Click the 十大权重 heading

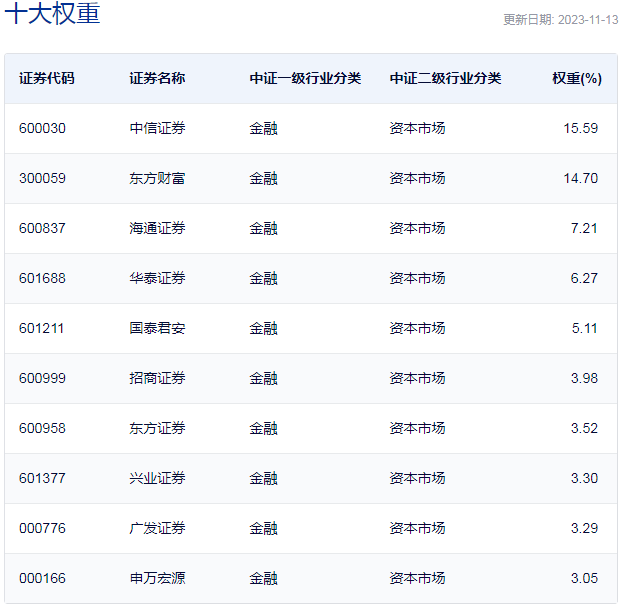click(x=52, y=13)
